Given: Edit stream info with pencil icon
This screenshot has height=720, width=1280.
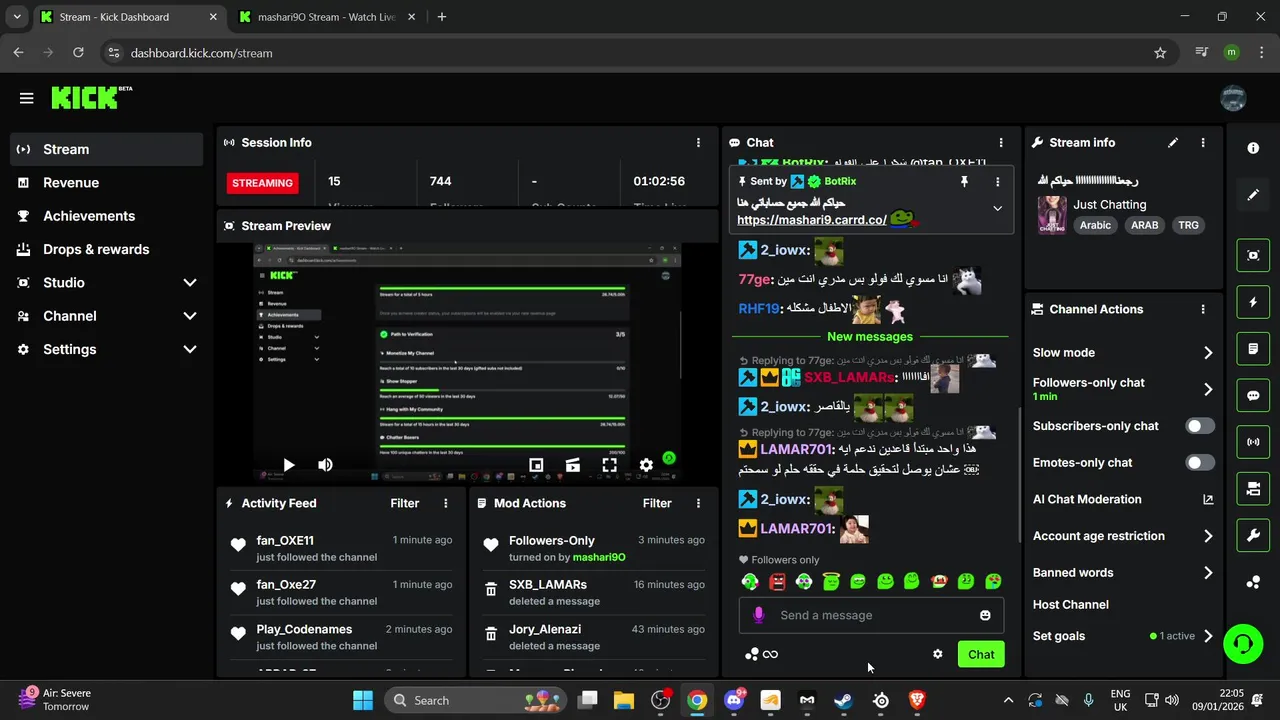Looking at the screenshot, I should [x=1173, y=143].
